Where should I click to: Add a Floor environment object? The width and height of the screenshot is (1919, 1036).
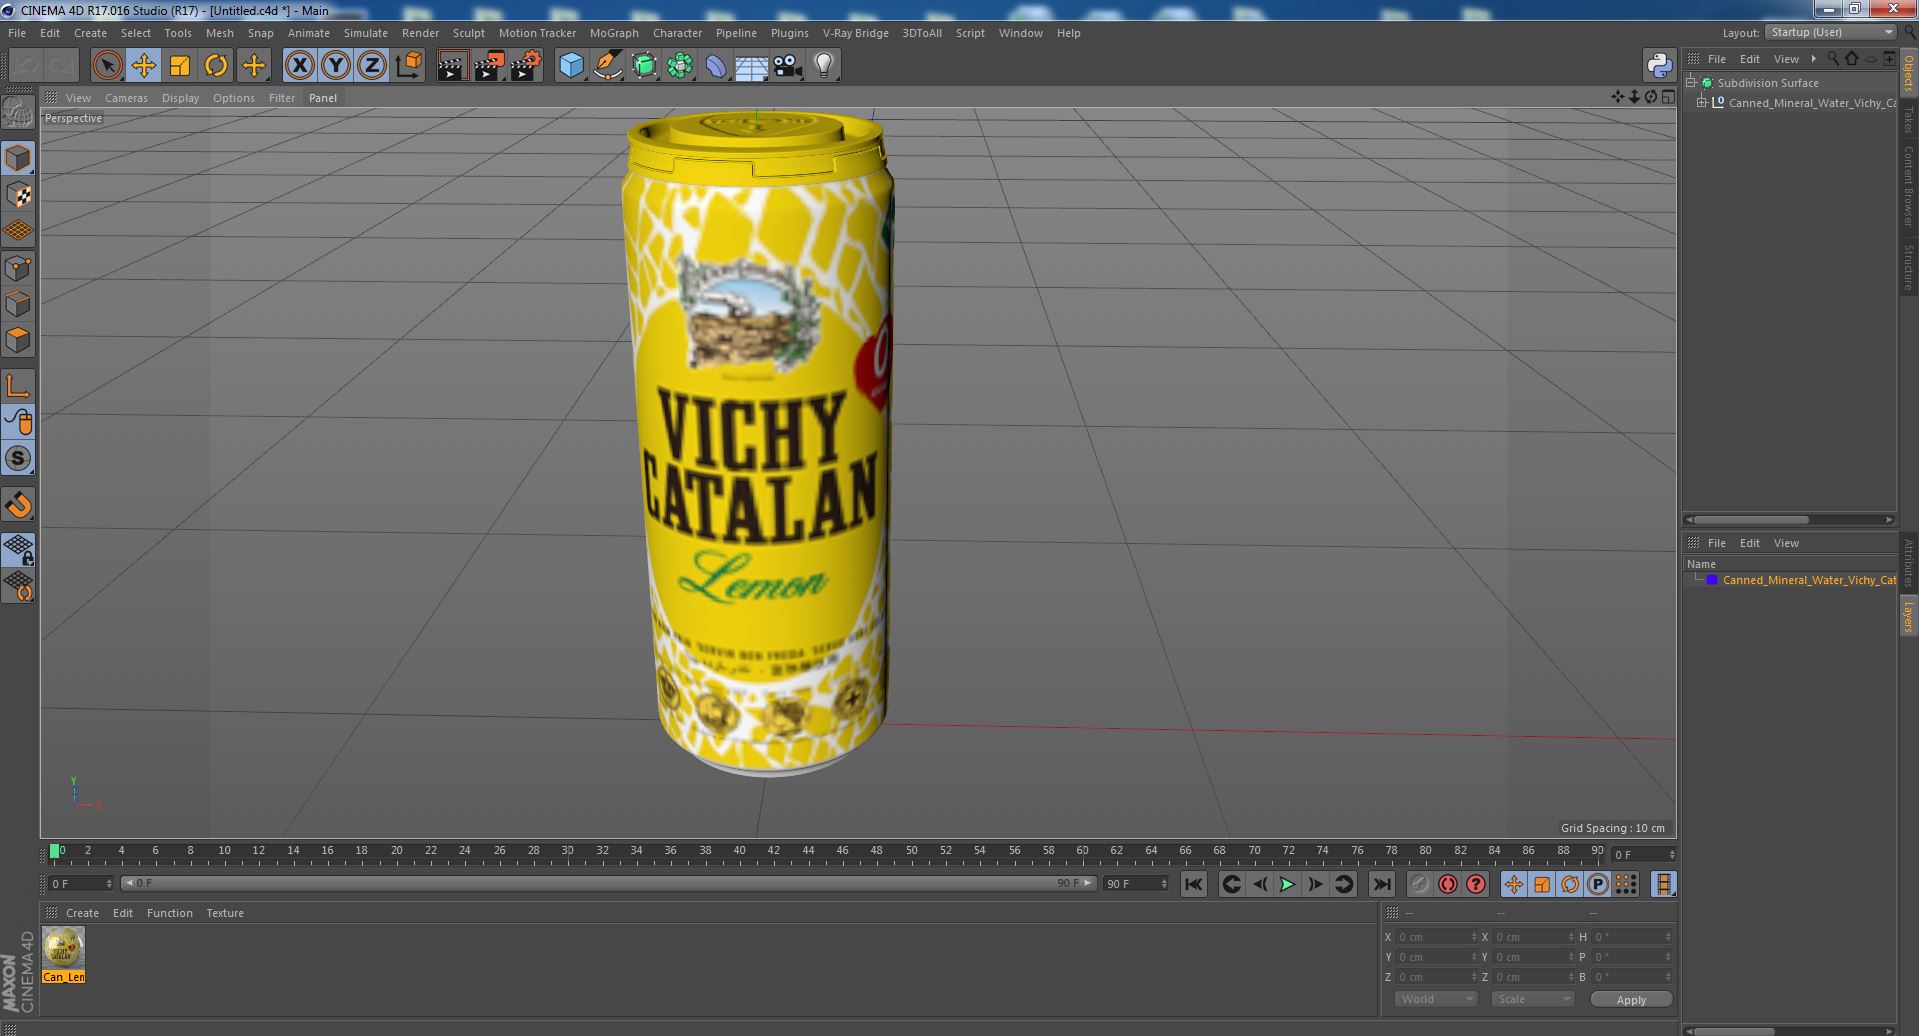tap(751, 66)
